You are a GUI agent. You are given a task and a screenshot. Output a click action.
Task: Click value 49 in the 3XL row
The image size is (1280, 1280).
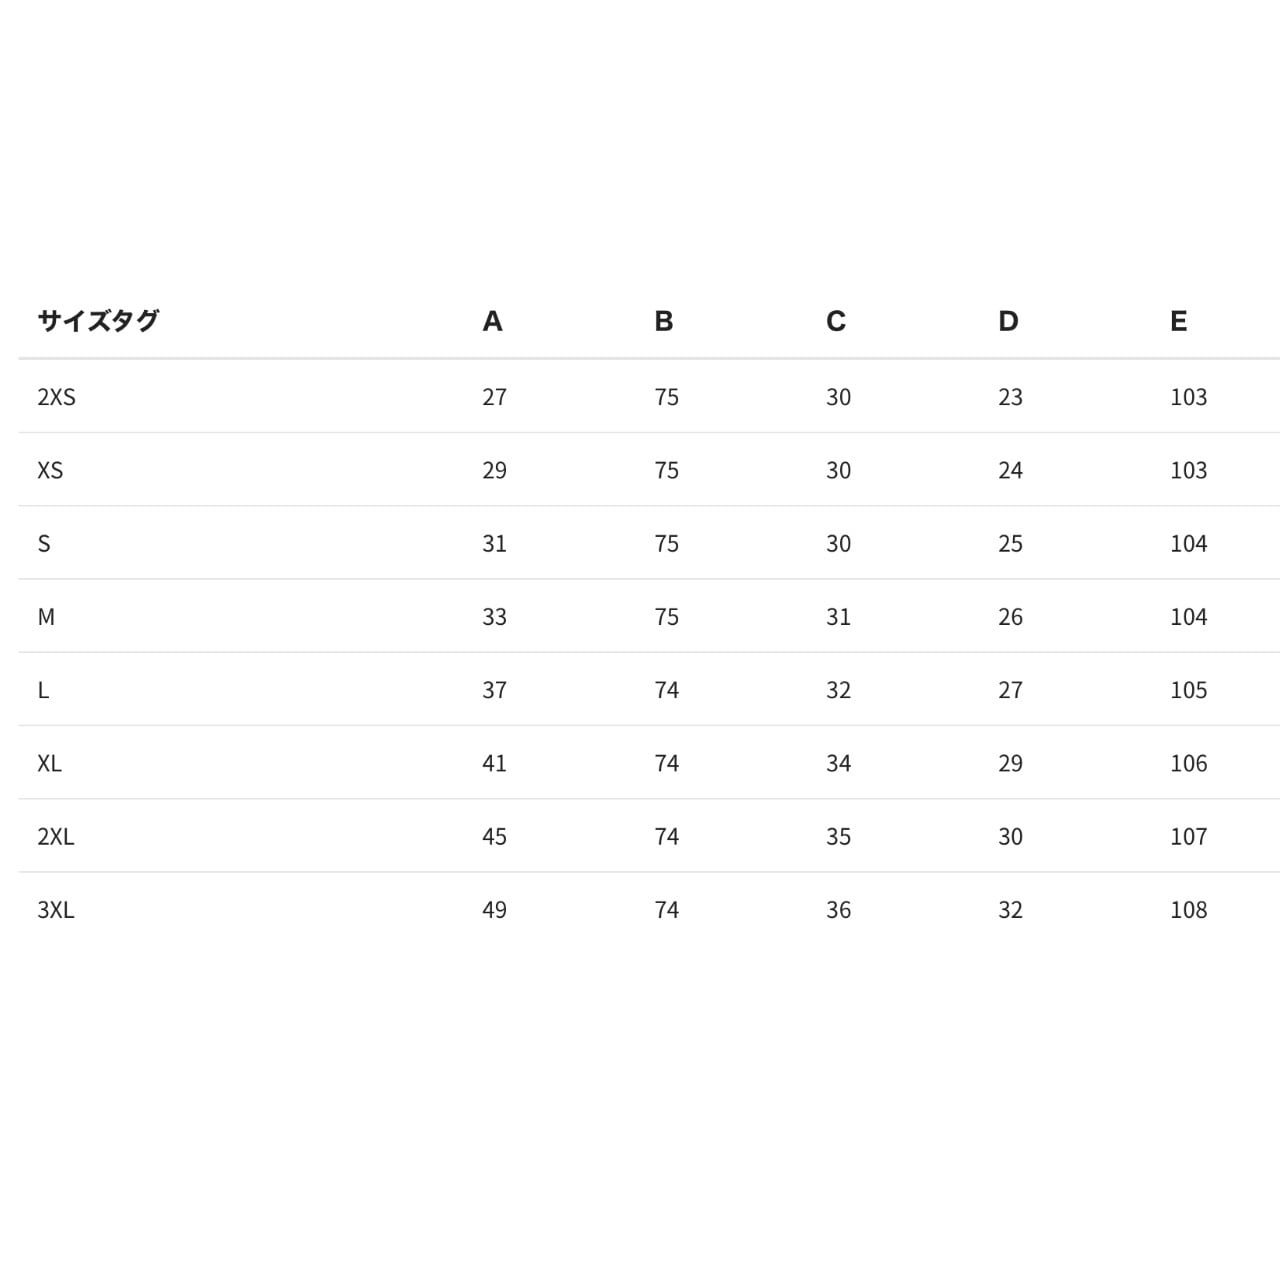point(494,910)
